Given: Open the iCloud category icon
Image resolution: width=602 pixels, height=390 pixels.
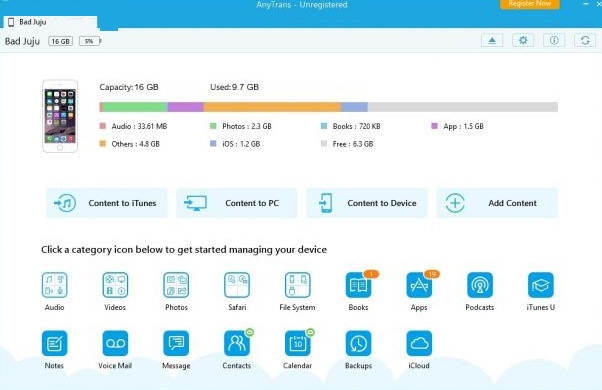Looking at the screenshot, I should click(x=419, y=343).
